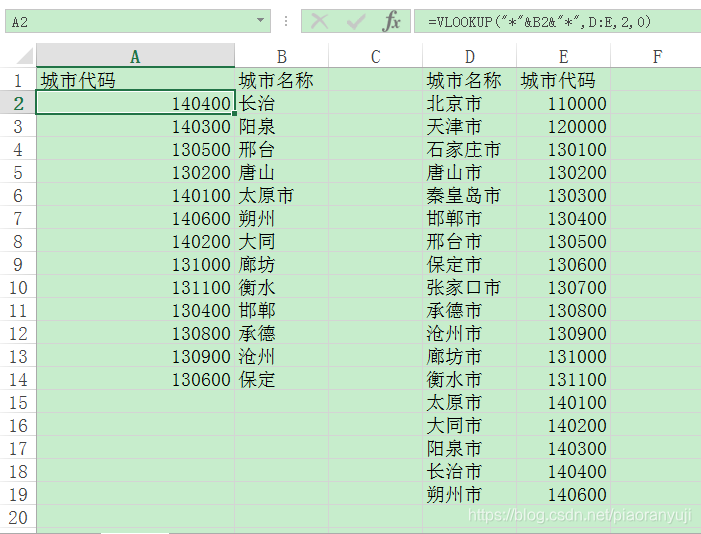
Task: Select cell E4 with value 130100
Action: [x=563, y=149]
